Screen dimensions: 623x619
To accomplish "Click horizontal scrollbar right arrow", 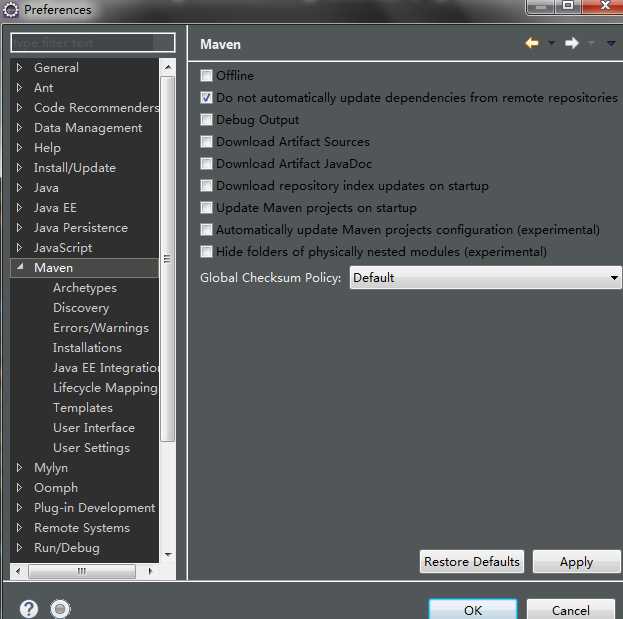I will [x=150, y=571].
